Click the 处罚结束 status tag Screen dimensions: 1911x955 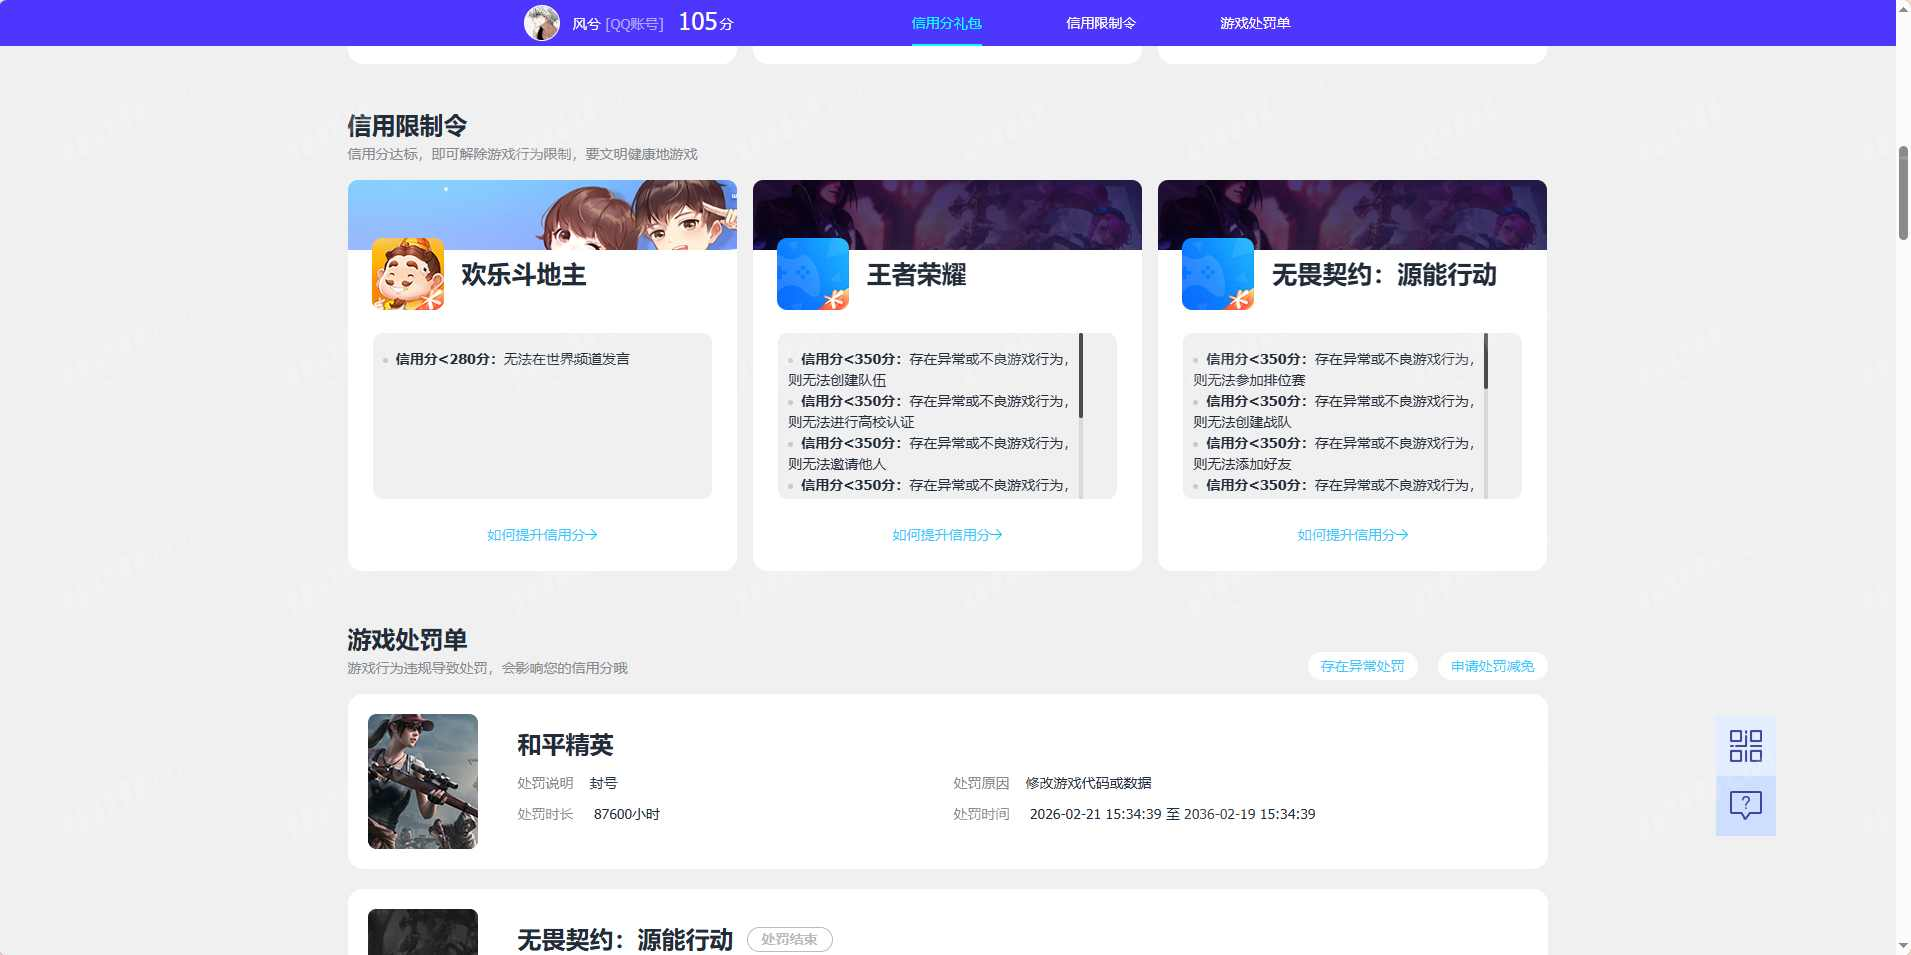pos(789,939)
